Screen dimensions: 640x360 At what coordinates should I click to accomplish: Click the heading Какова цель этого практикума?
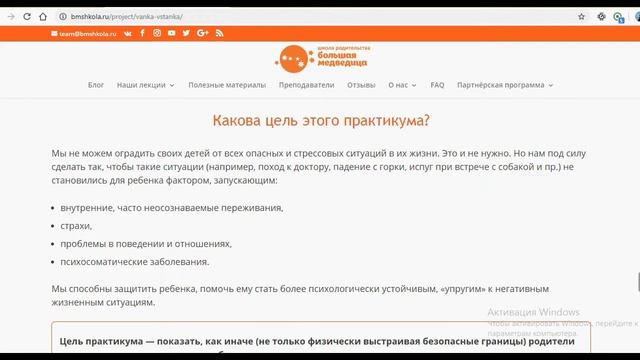(321, 120)
